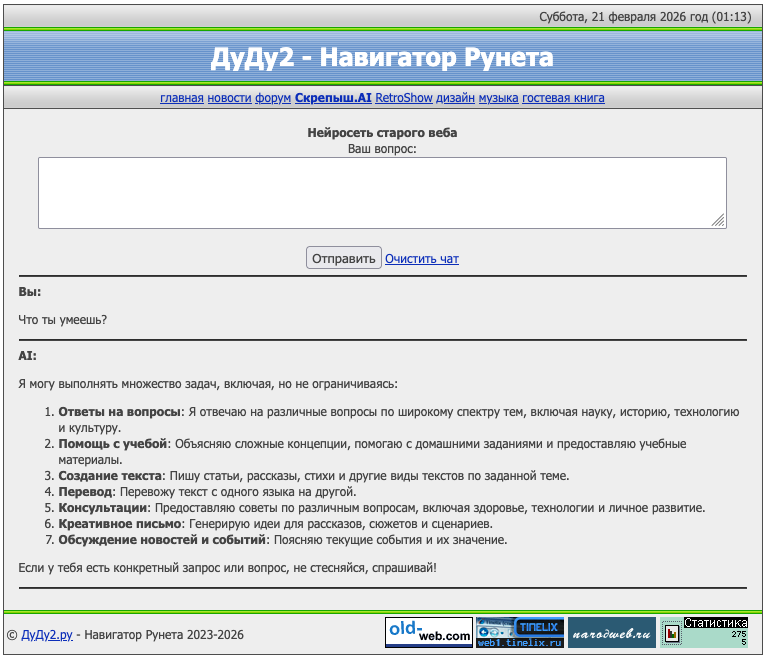Open the гостевая книга page
Screen dimensions: 766x659
pyautogui.click(x=563, y=98)
